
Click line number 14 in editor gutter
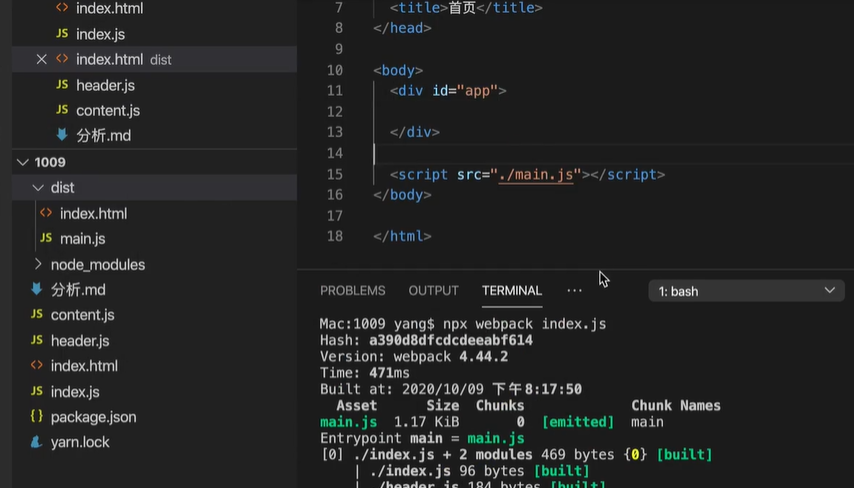[334, 154]
